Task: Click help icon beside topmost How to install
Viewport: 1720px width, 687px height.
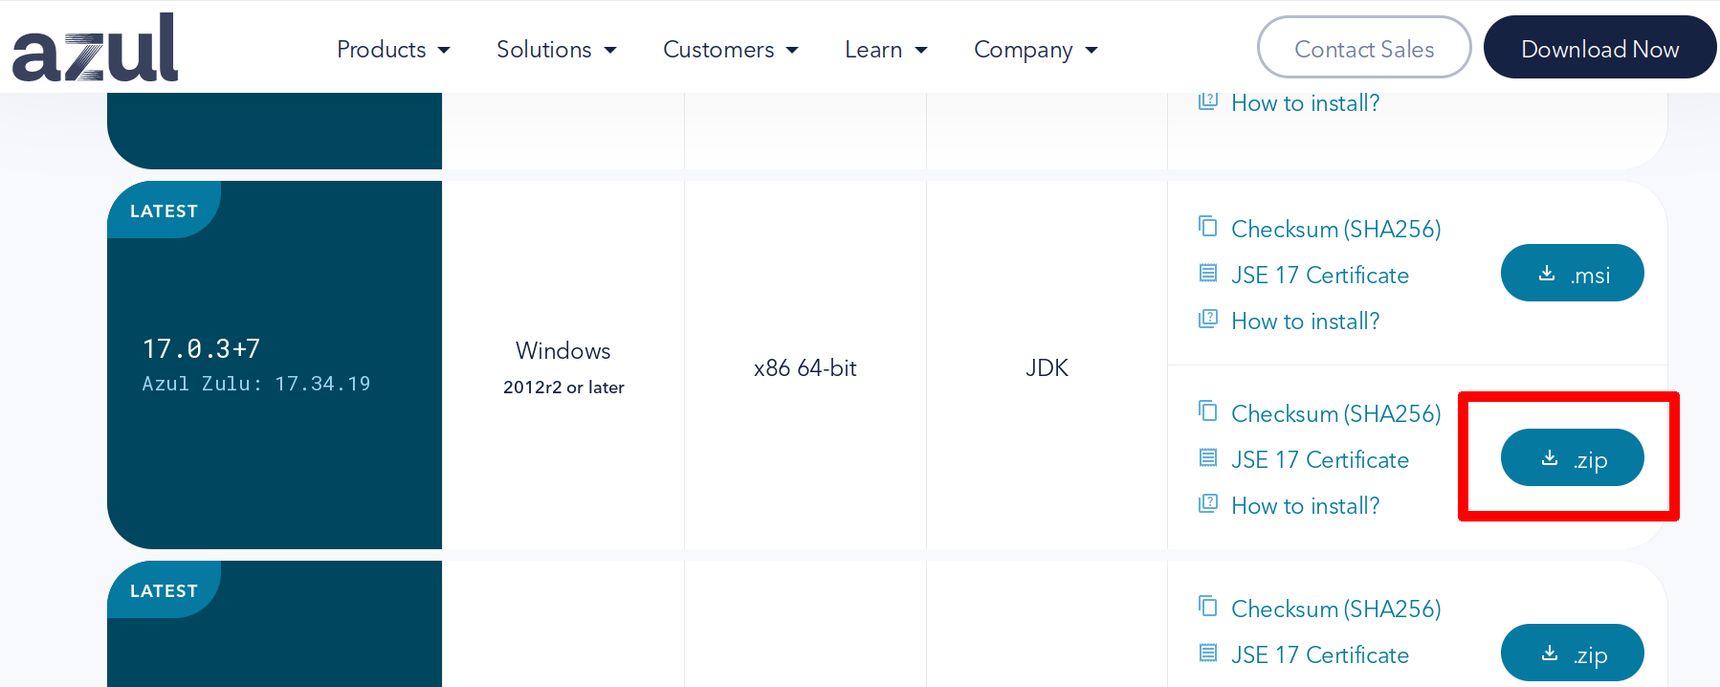Action: (x=1208, y=101)
